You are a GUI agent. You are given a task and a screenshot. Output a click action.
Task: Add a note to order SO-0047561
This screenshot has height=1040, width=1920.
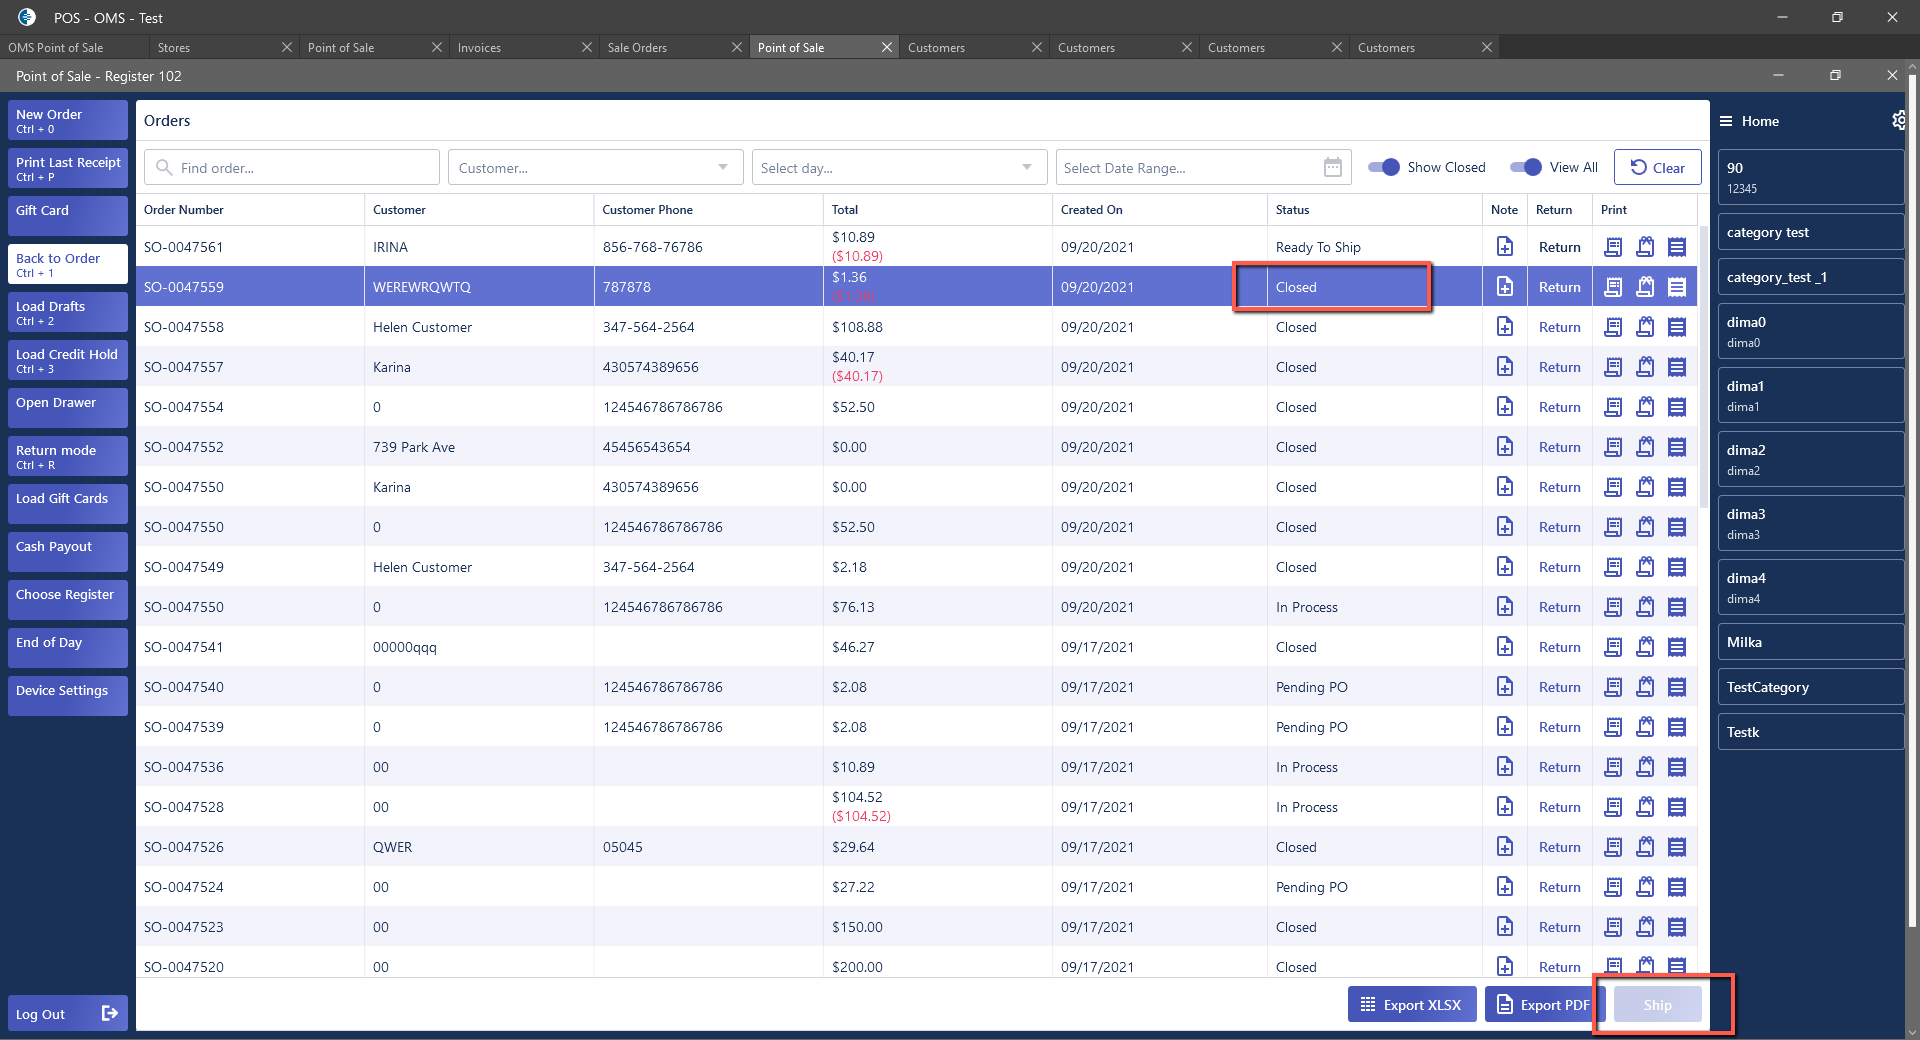pos(1504,247)
